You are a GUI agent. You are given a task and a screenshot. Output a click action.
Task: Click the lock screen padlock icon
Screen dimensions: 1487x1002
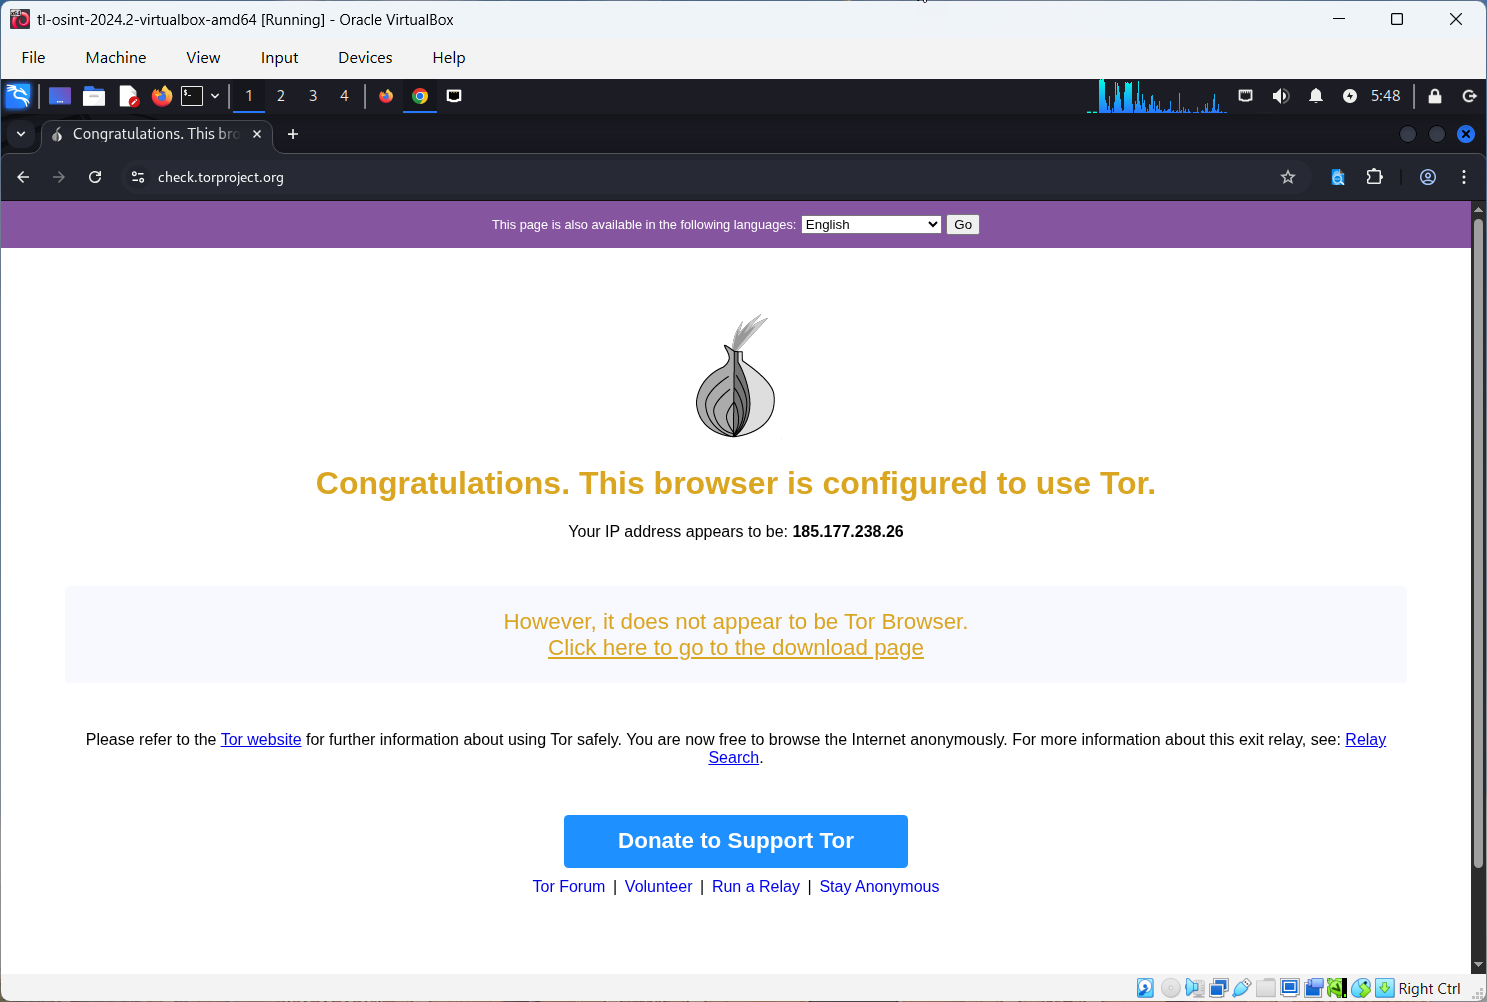coord(1435,96)
